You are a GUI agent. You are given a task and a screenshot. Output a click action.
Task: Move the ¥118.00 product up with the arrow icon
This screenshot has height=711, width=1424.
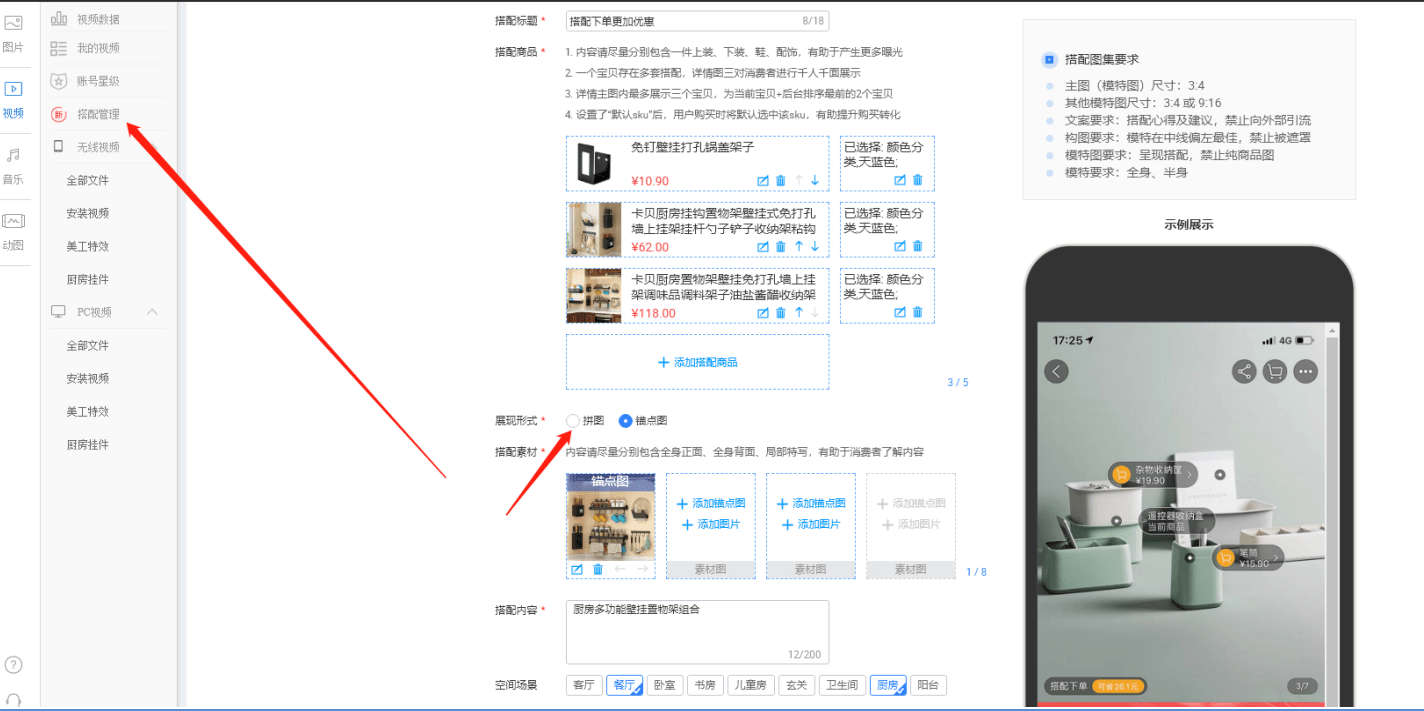point(798,312)
